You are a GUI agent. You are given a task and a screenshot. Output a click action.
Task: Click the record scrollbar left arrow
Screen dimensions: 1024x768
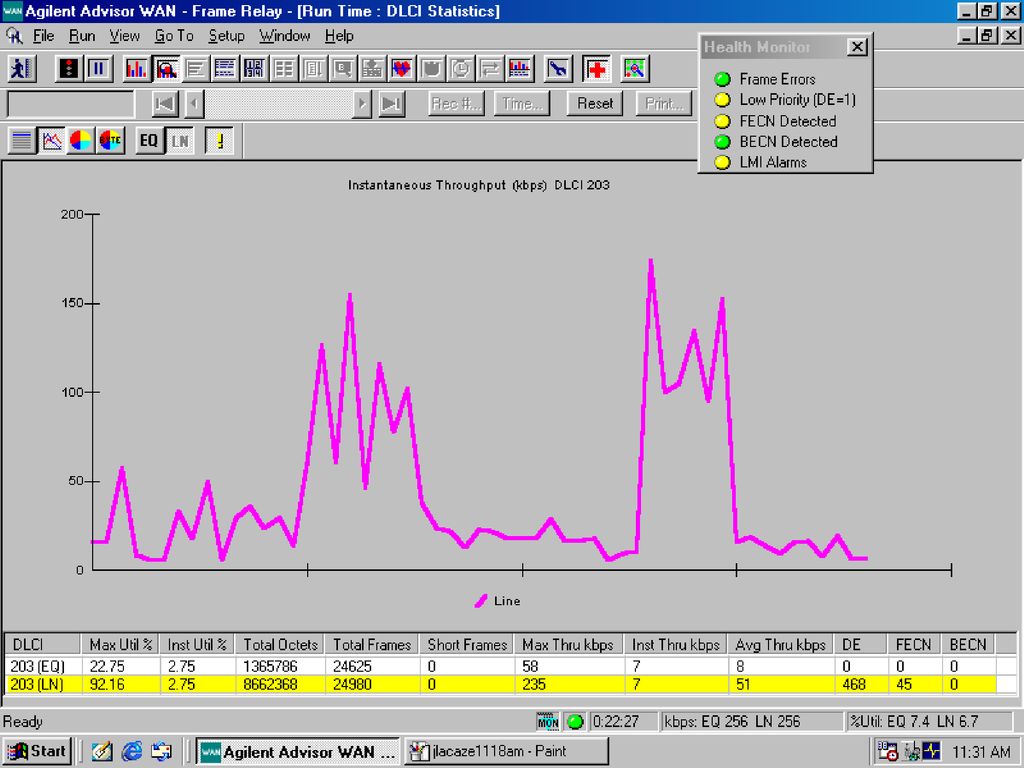pyautogui.click(x=194, y=103)
